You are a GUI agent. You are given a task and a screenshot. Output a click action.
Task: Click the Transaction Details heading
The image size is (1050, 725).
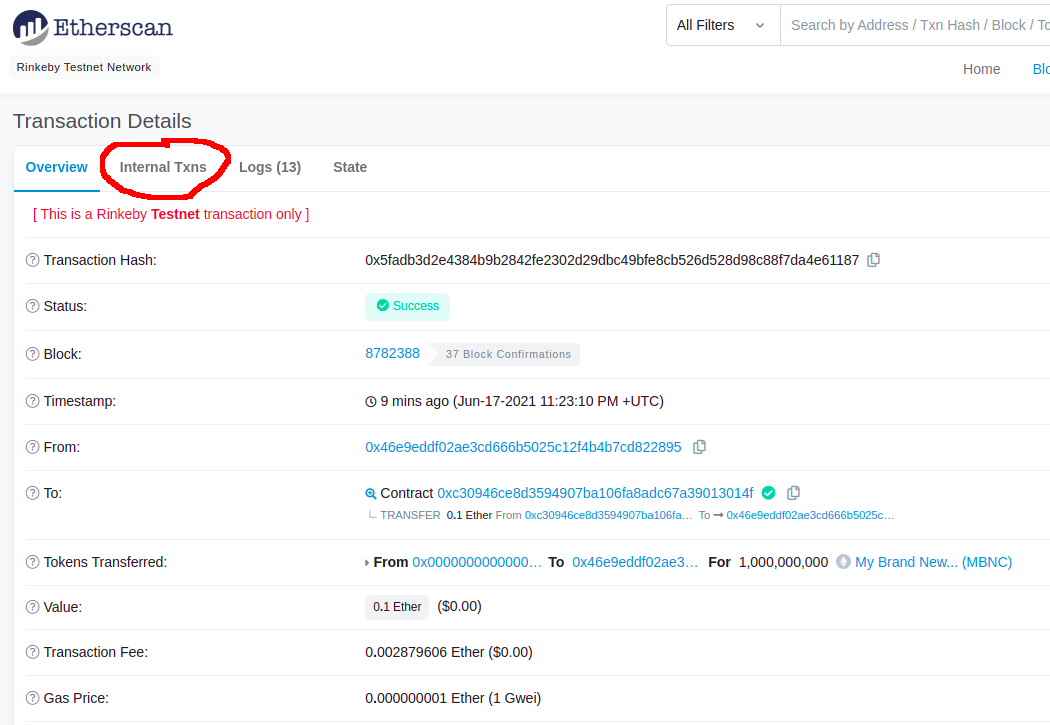[102, 121]
